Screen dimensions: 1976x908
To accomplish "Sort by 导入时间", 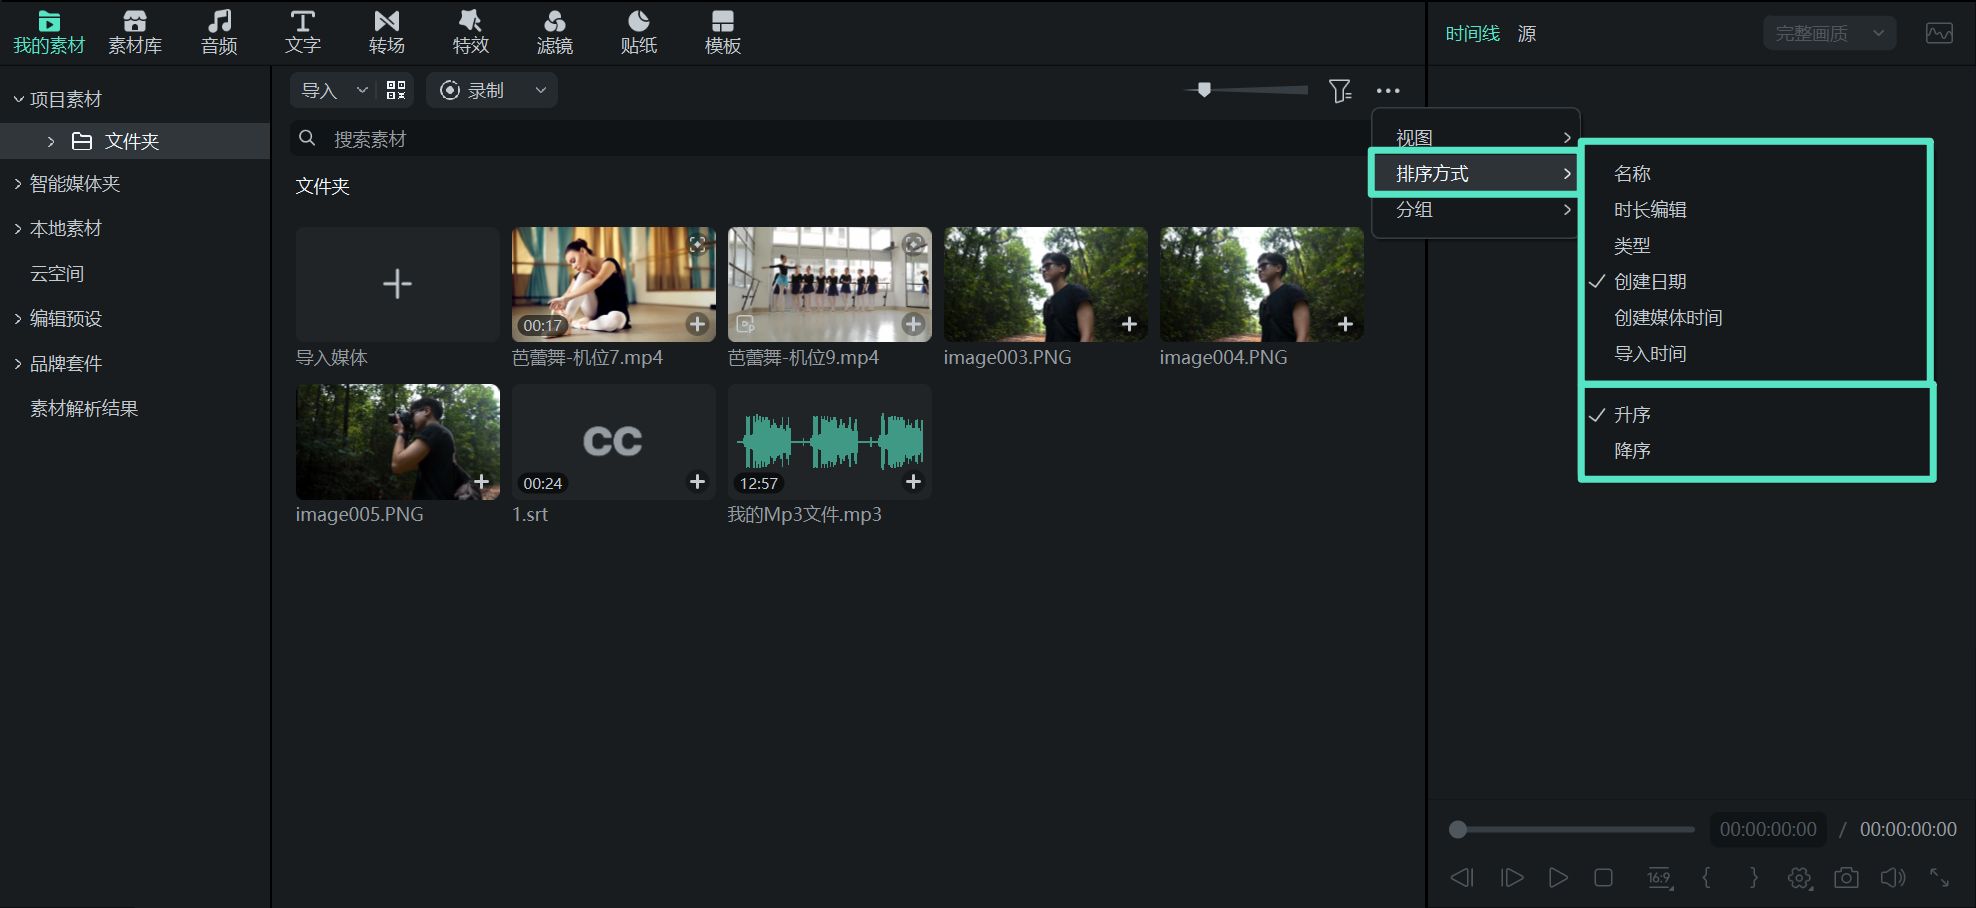I will pos(1650,354).
